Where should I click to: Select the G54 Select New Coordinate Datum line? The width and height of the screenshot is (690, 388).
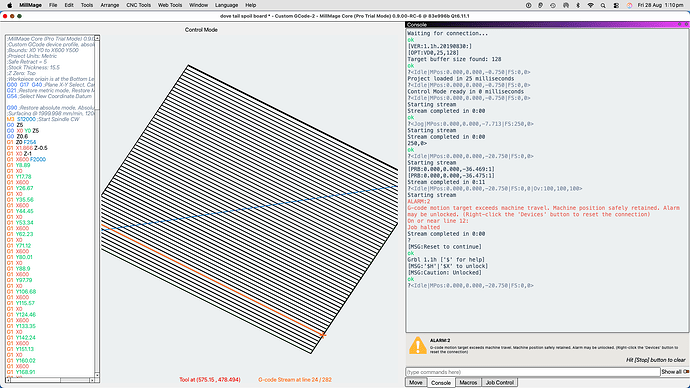(x=50, y=96)
